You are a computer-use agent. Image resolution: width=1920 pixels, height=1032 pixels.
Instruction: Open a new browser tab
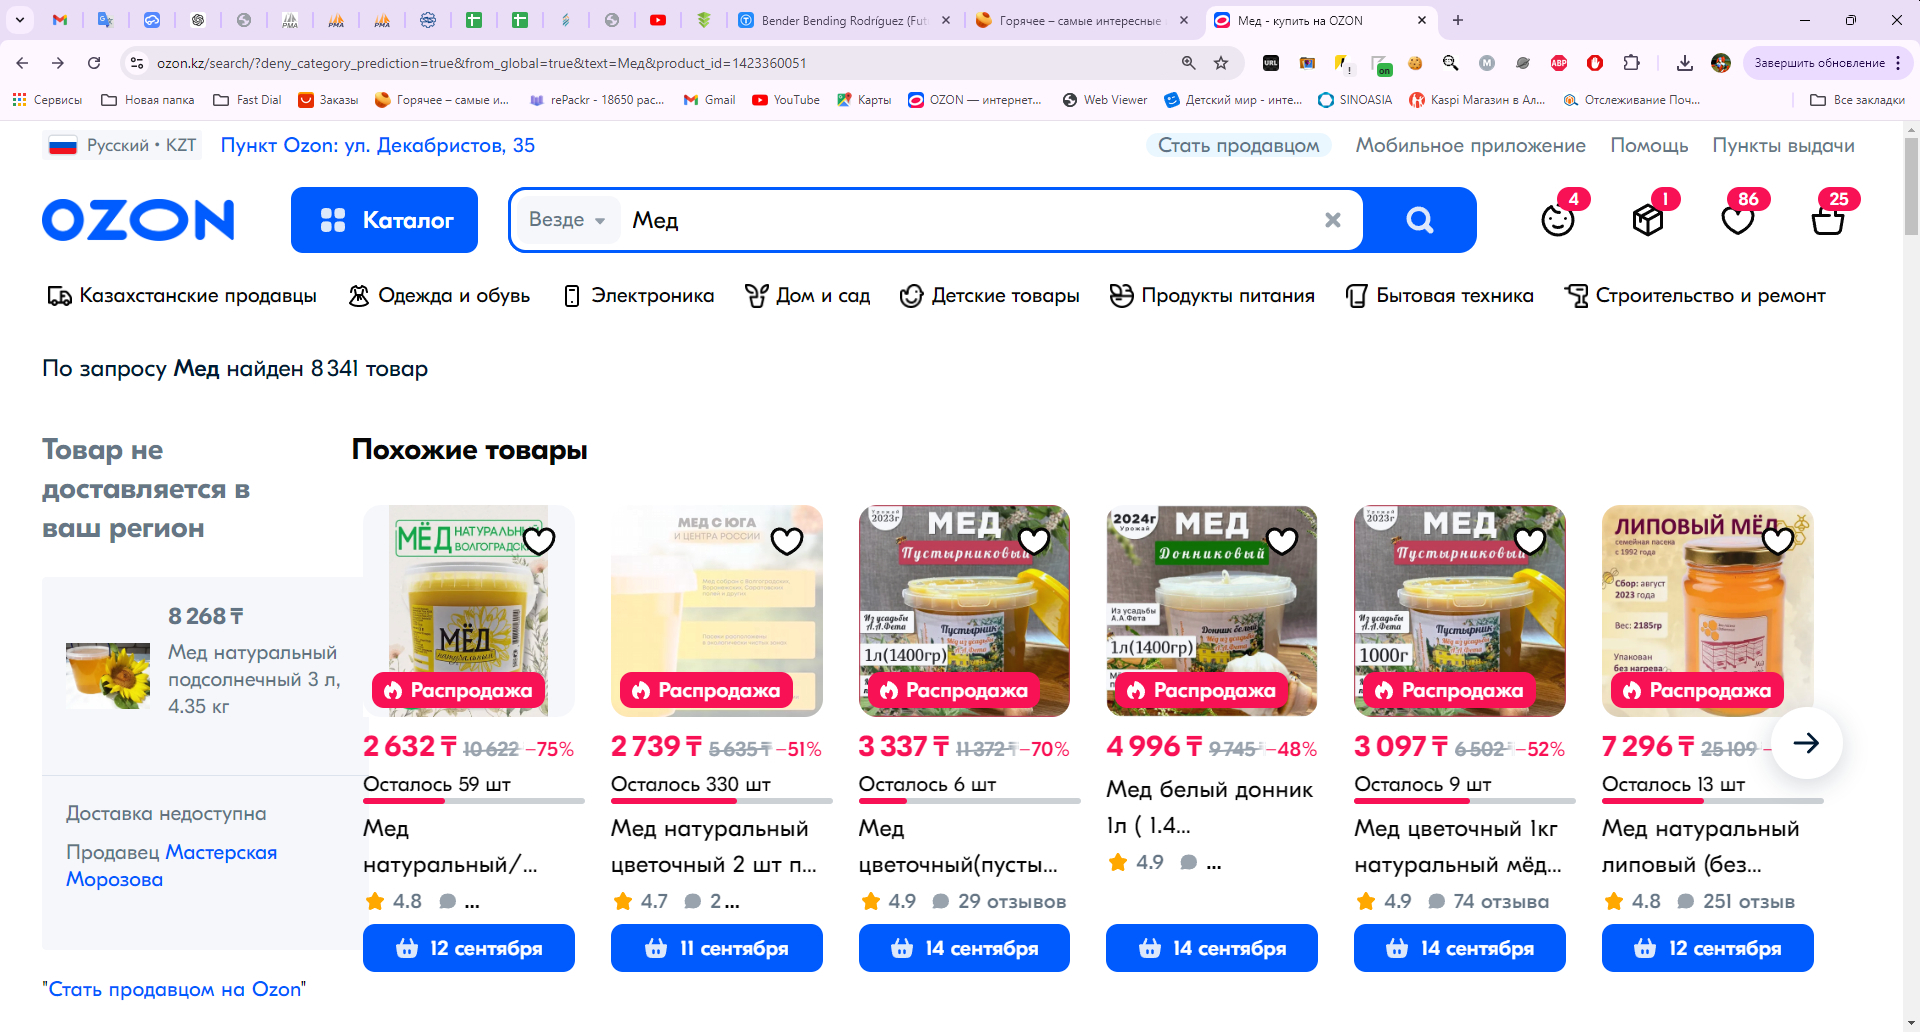tap(1458, 20)
